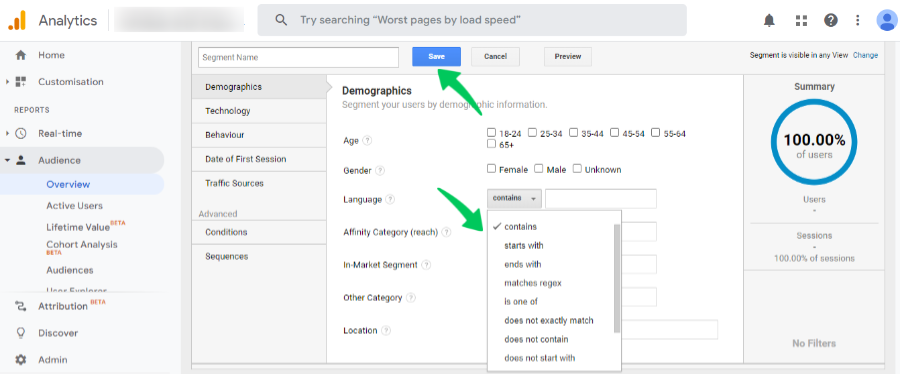
Task: Click the dropdown list scrollbar
Action: [x=617, y=278]
